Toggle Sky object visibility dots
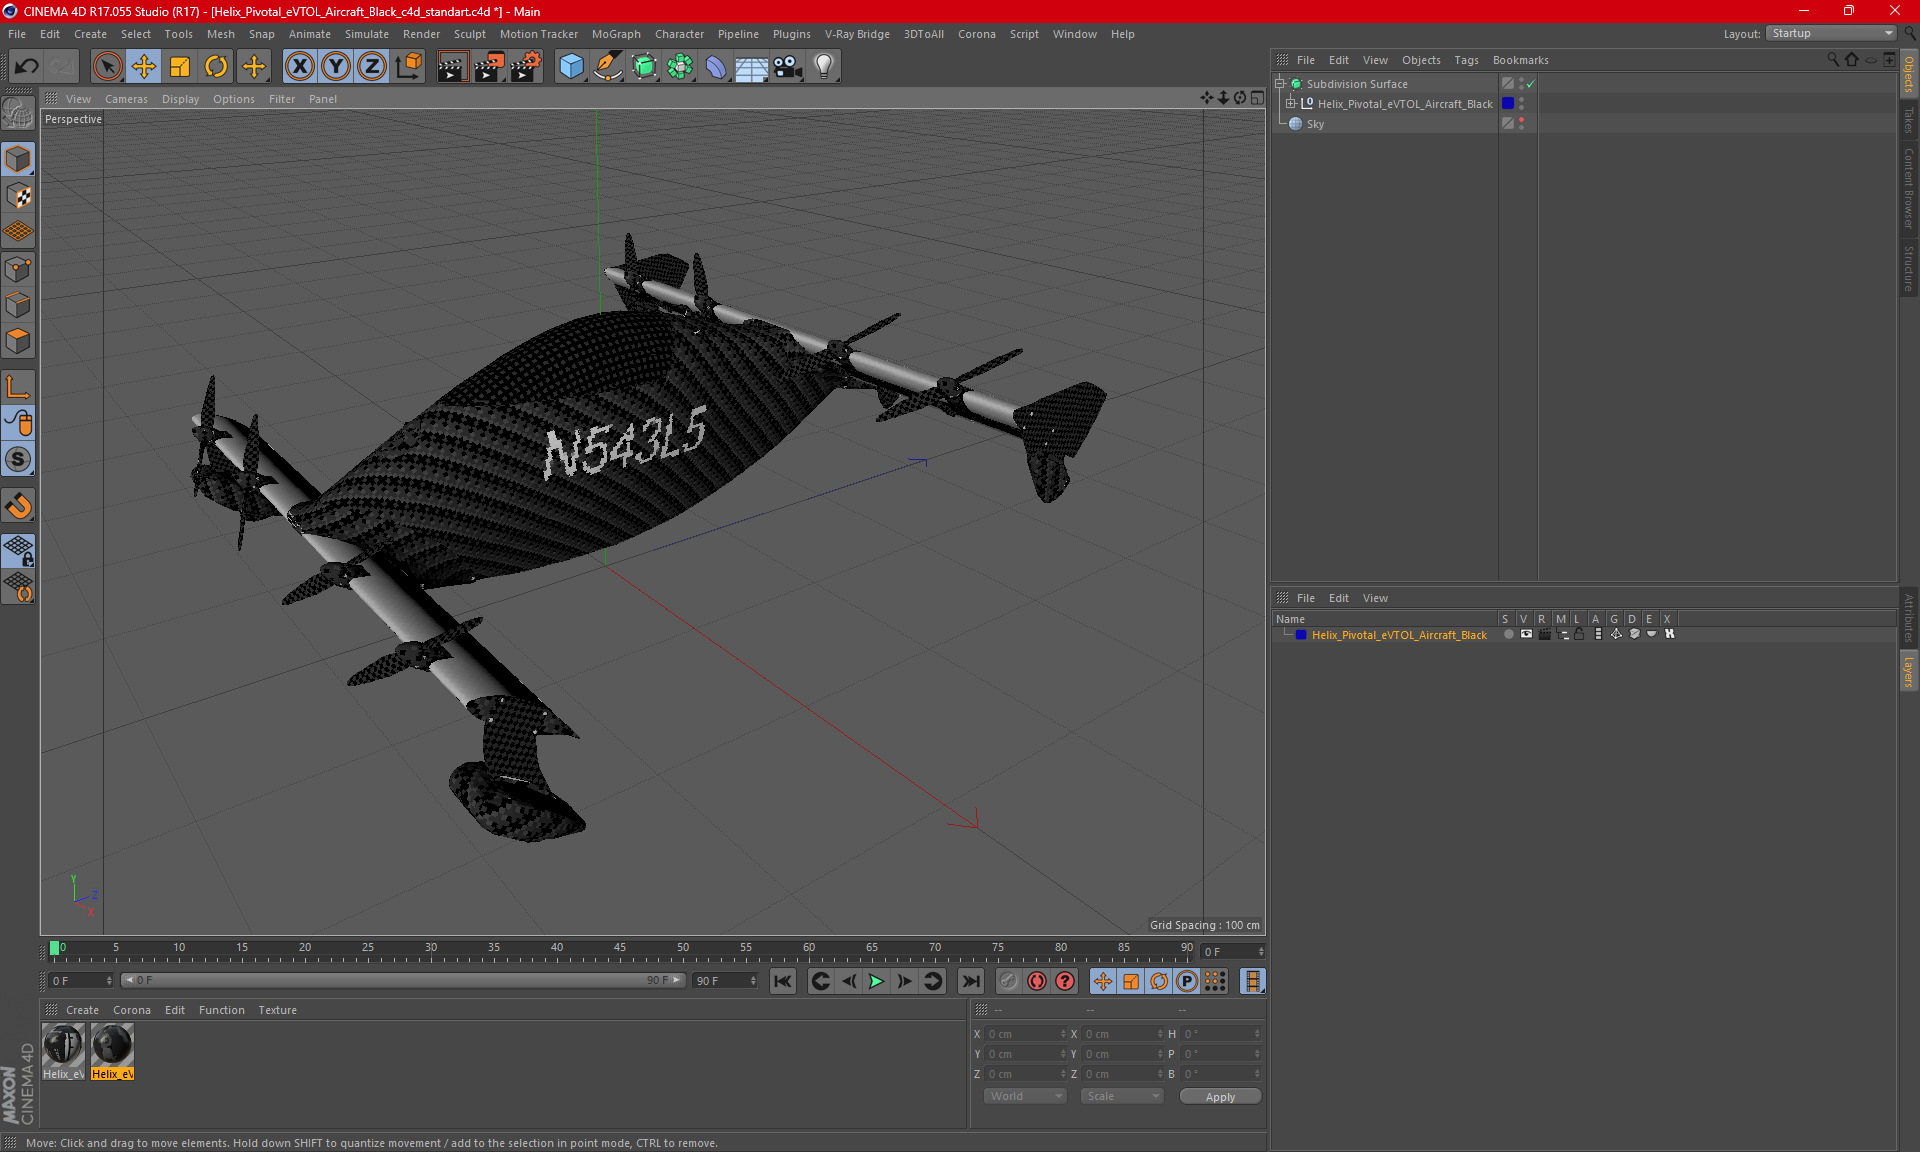This screenshot has width=1920, height=1152. (1522, 124)
